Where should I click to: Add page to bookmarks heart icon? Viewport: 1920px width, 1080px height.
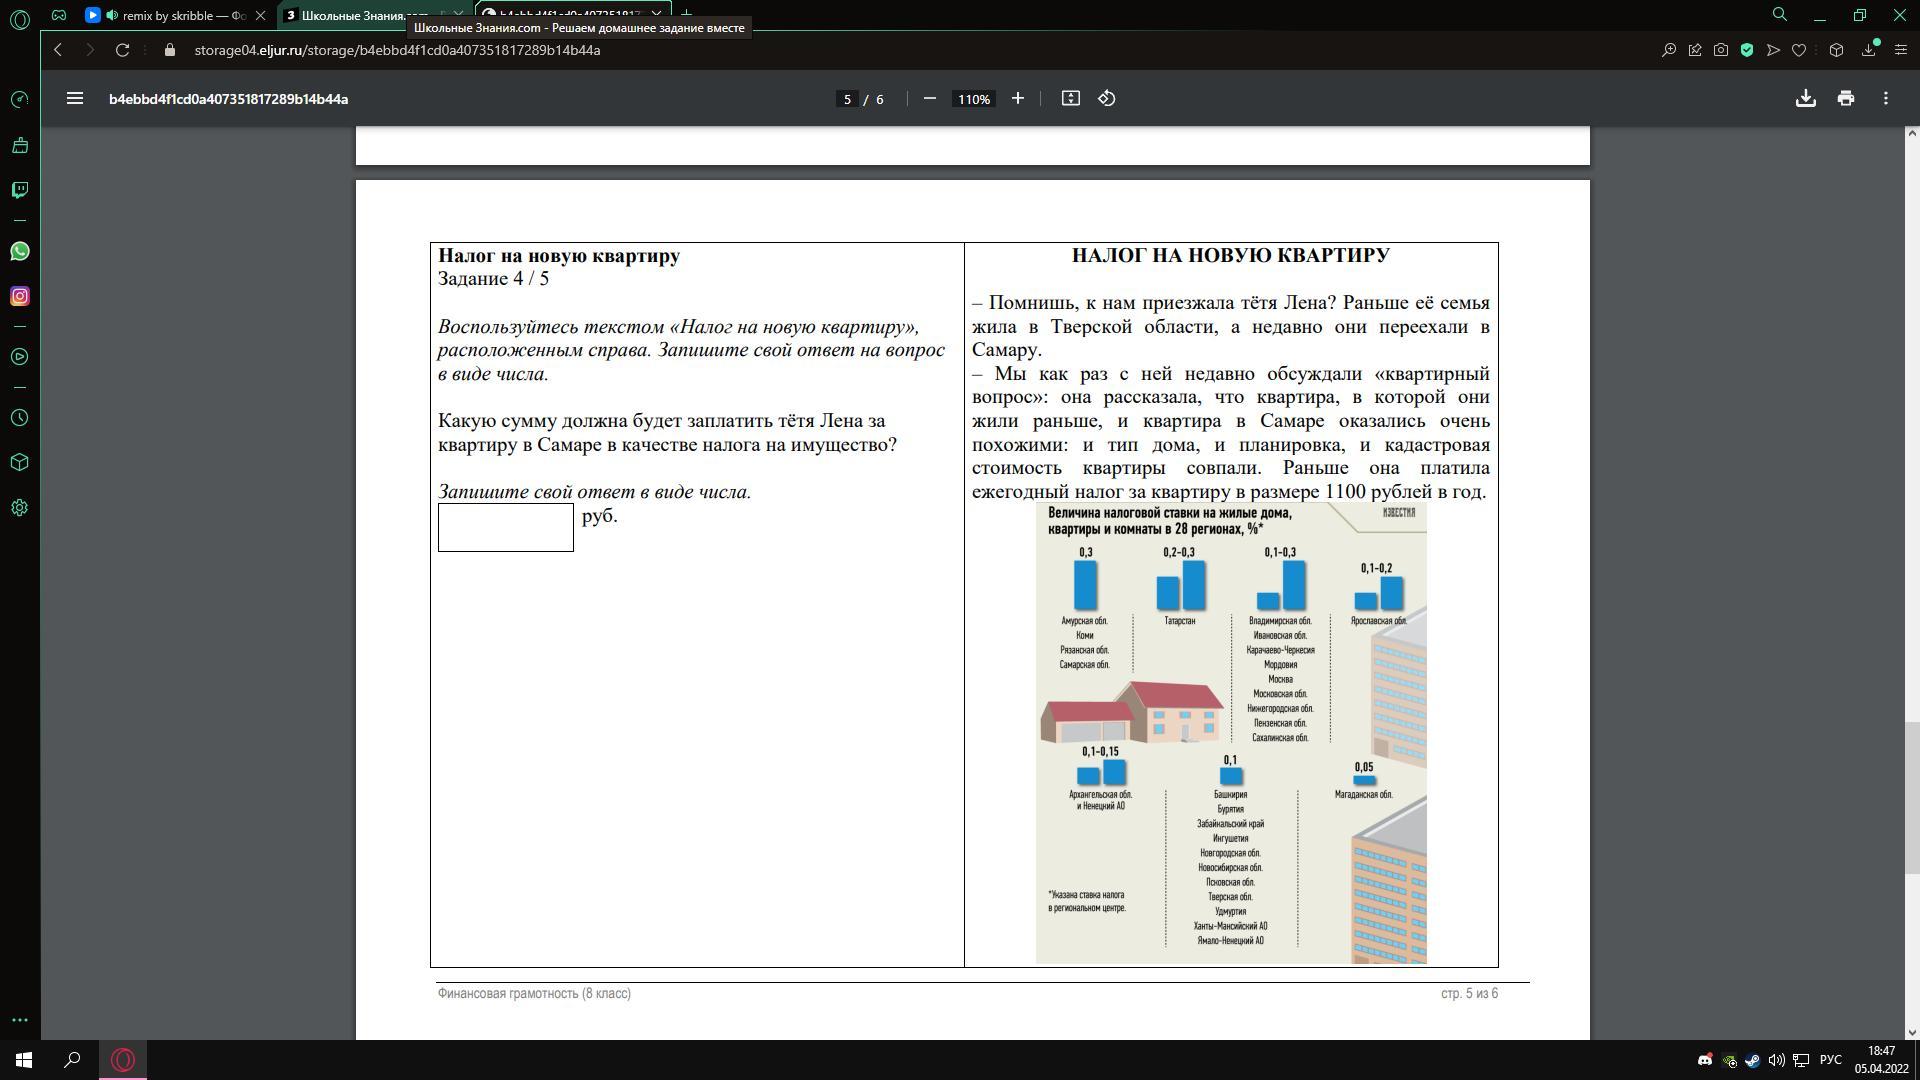pos(1799,50)
